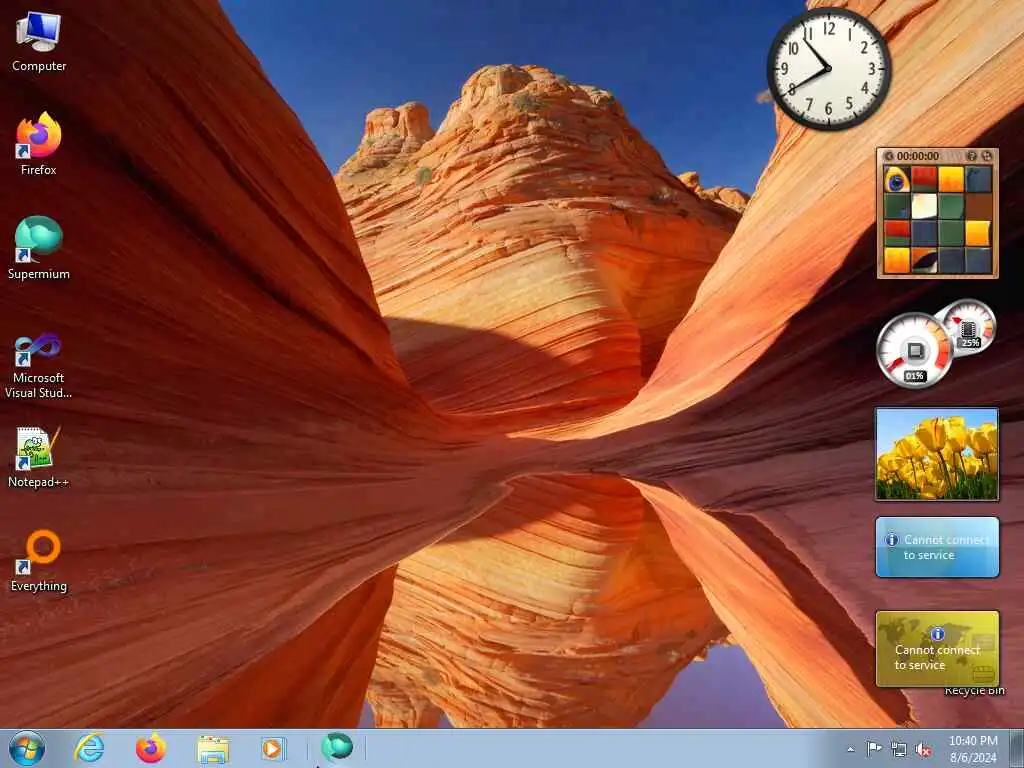This screenshot has height=768, width=1024.
Task: Select the Microsoft Visual Studio shortcut
Action: coord(39,366)
